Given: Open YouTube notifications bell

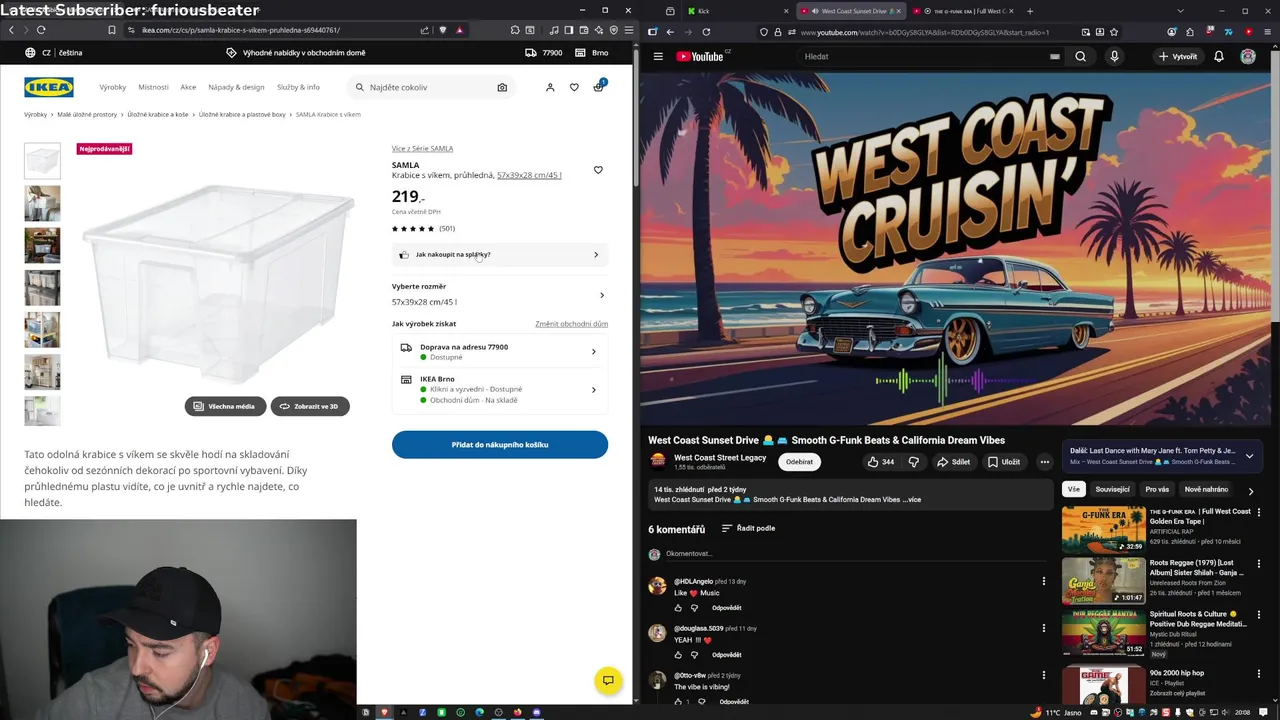Looking at the screenshot, I should [1218, 56].
